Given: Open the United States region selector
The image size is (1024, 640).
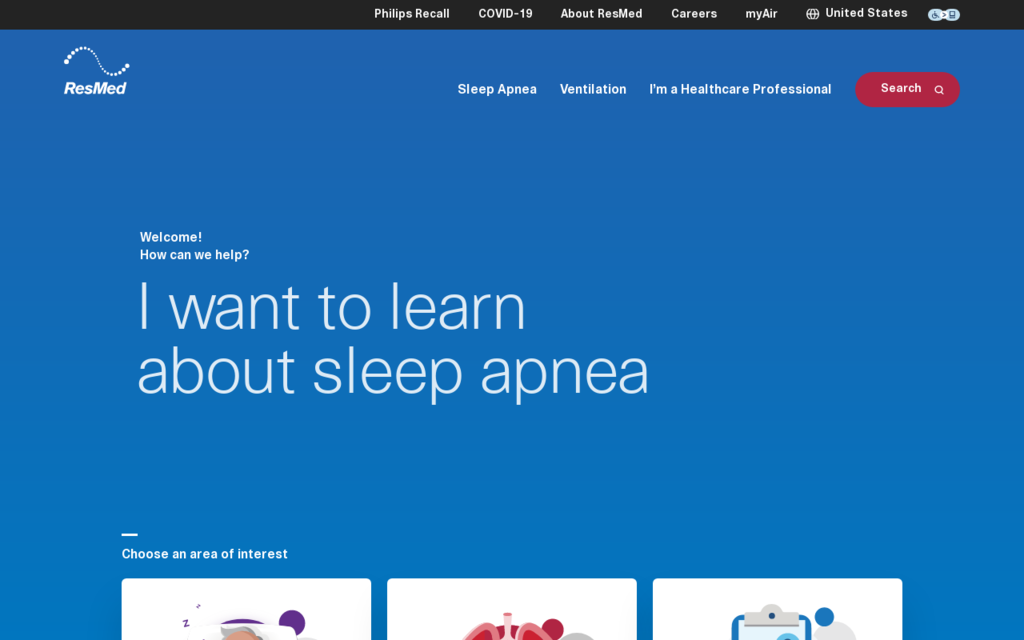Looking at the screenshot, I should (x=866, y=14).
